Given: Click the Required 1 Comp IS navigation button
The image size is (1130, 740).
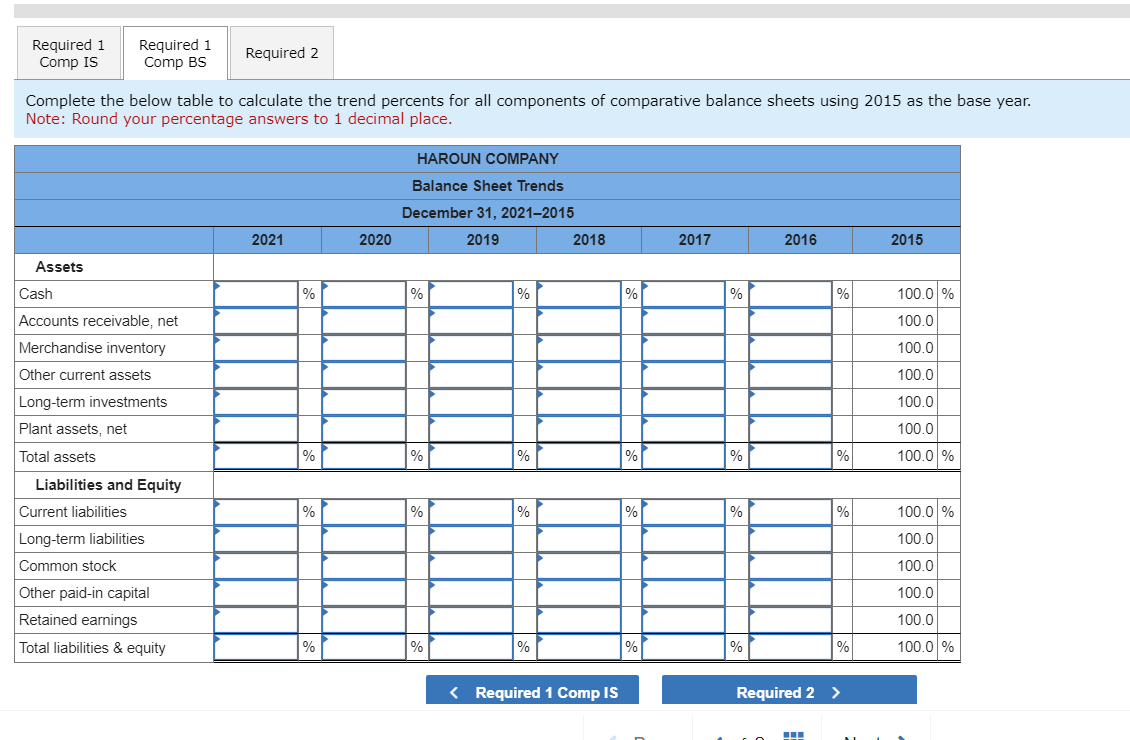Looking at the screenshot, I should [x=532, y=692].
